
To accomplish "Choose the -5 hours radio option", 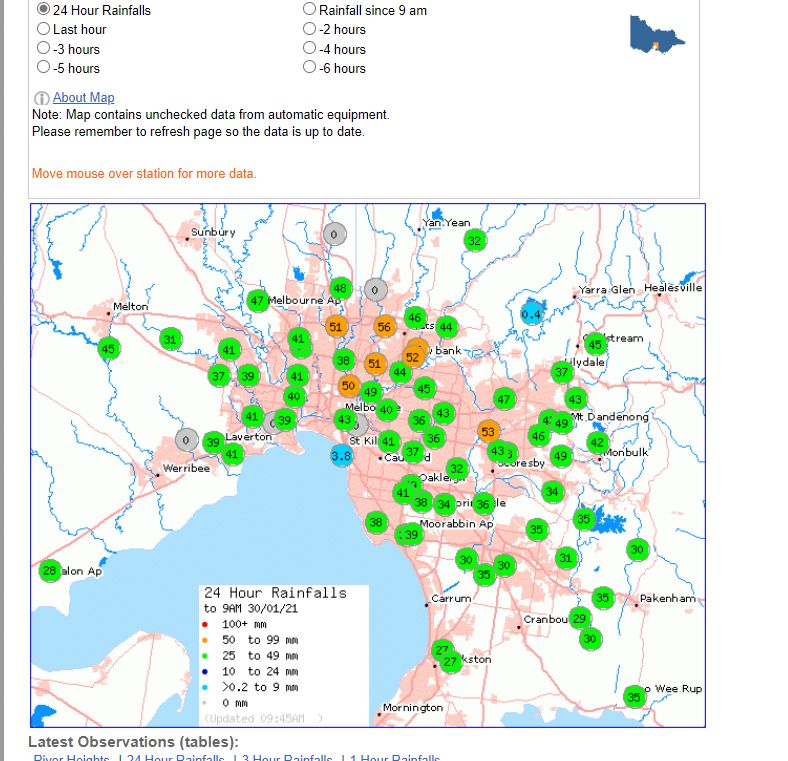I will [44, 67].
